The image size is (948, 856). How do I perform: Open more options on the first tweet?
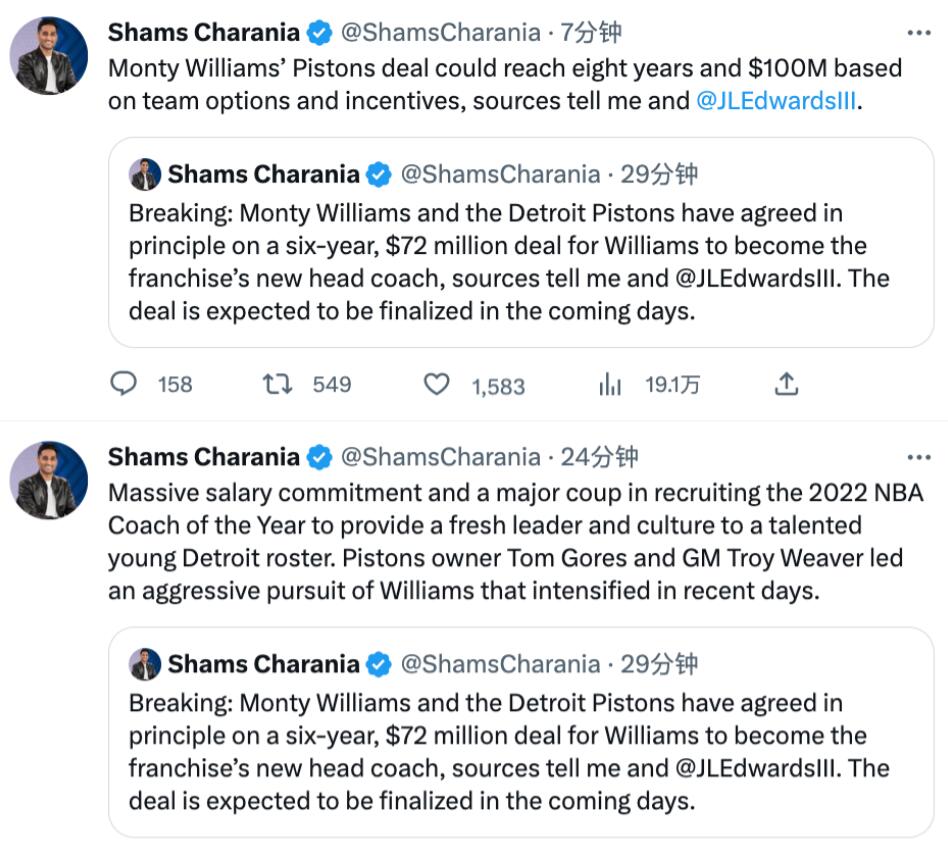[918, 33]
